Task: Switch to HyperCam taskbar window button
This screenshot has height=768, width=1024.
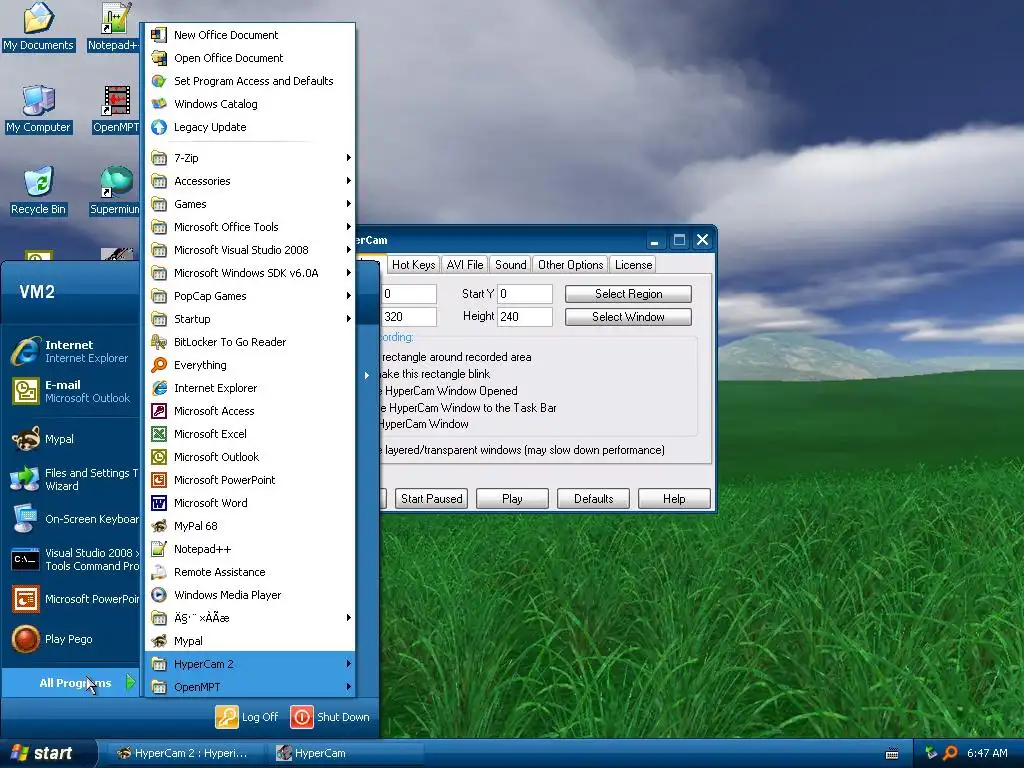Action: [345, 753]
